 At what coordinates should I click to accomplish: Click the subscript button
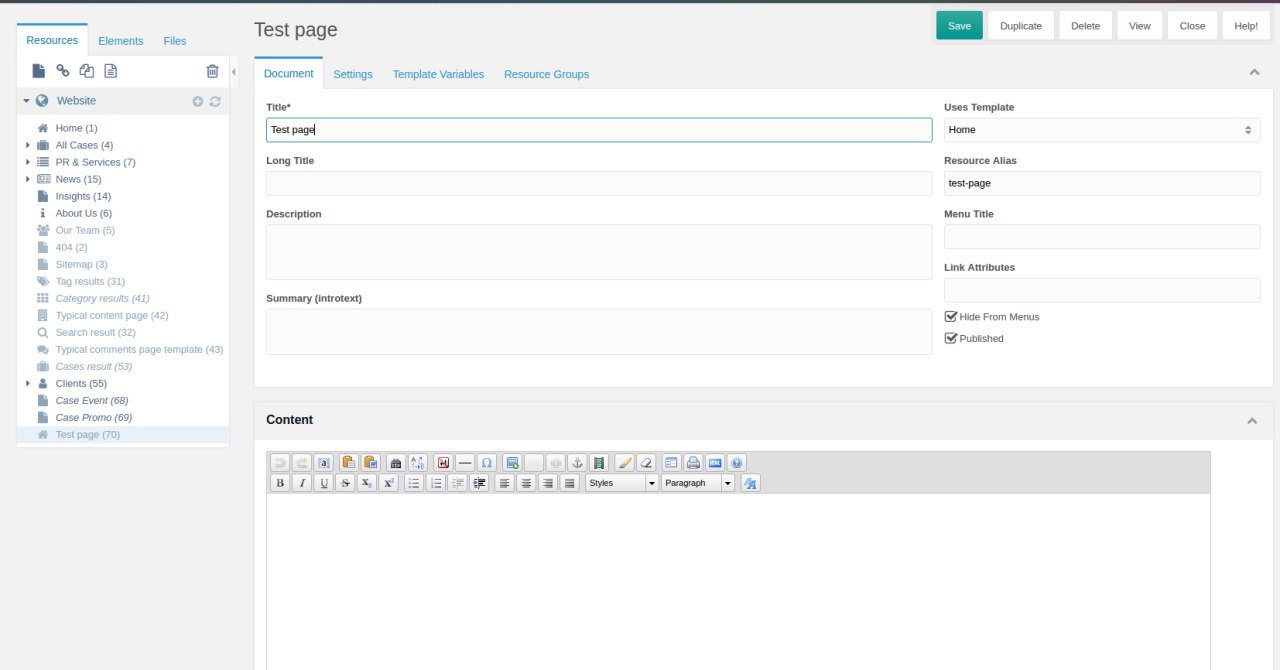367,483
